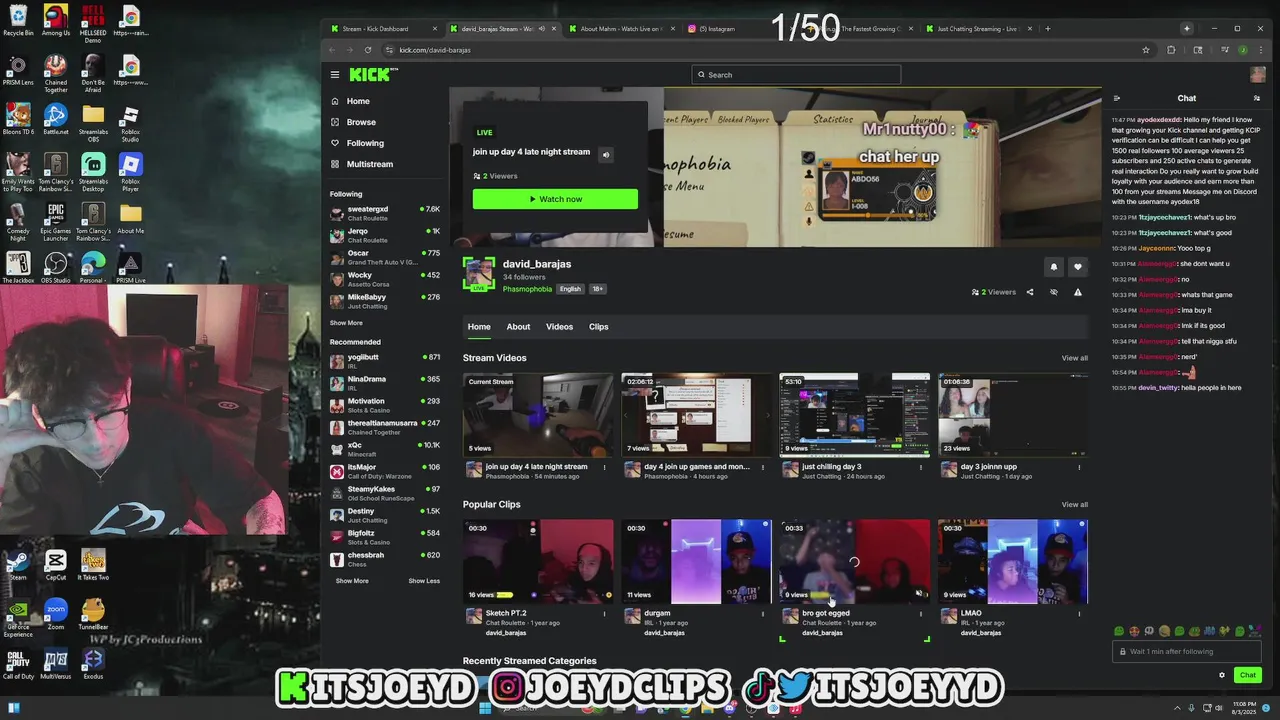This screenshot has height=720, width=1280.
Task: Click the Watch now button
Action: 555,199
